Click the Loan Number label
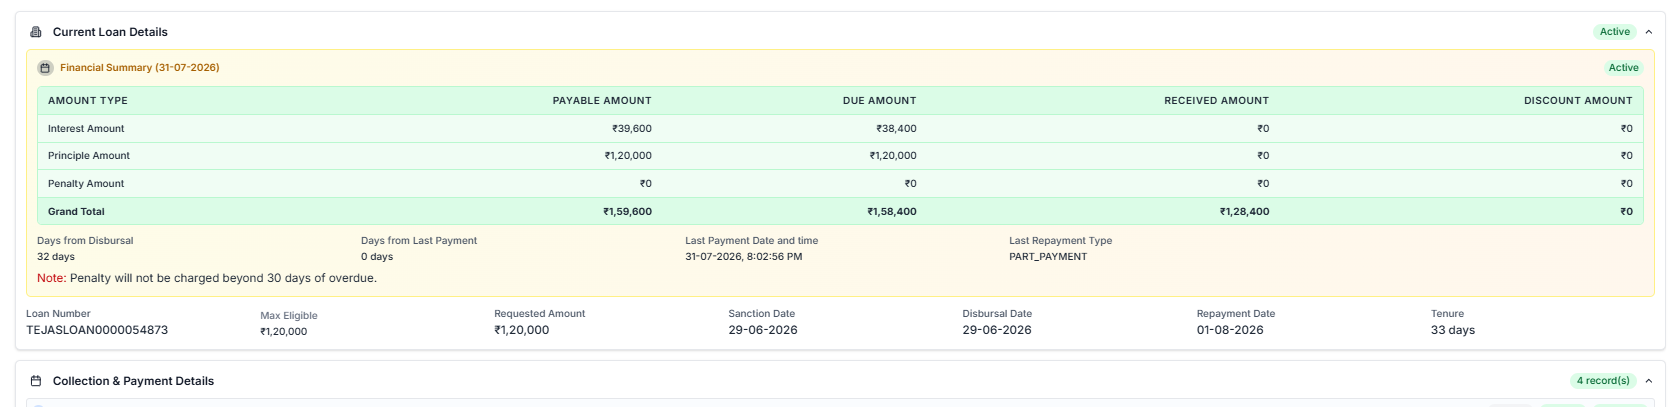The height and width of the screenshot is (407, 1672). pos(58,314)
